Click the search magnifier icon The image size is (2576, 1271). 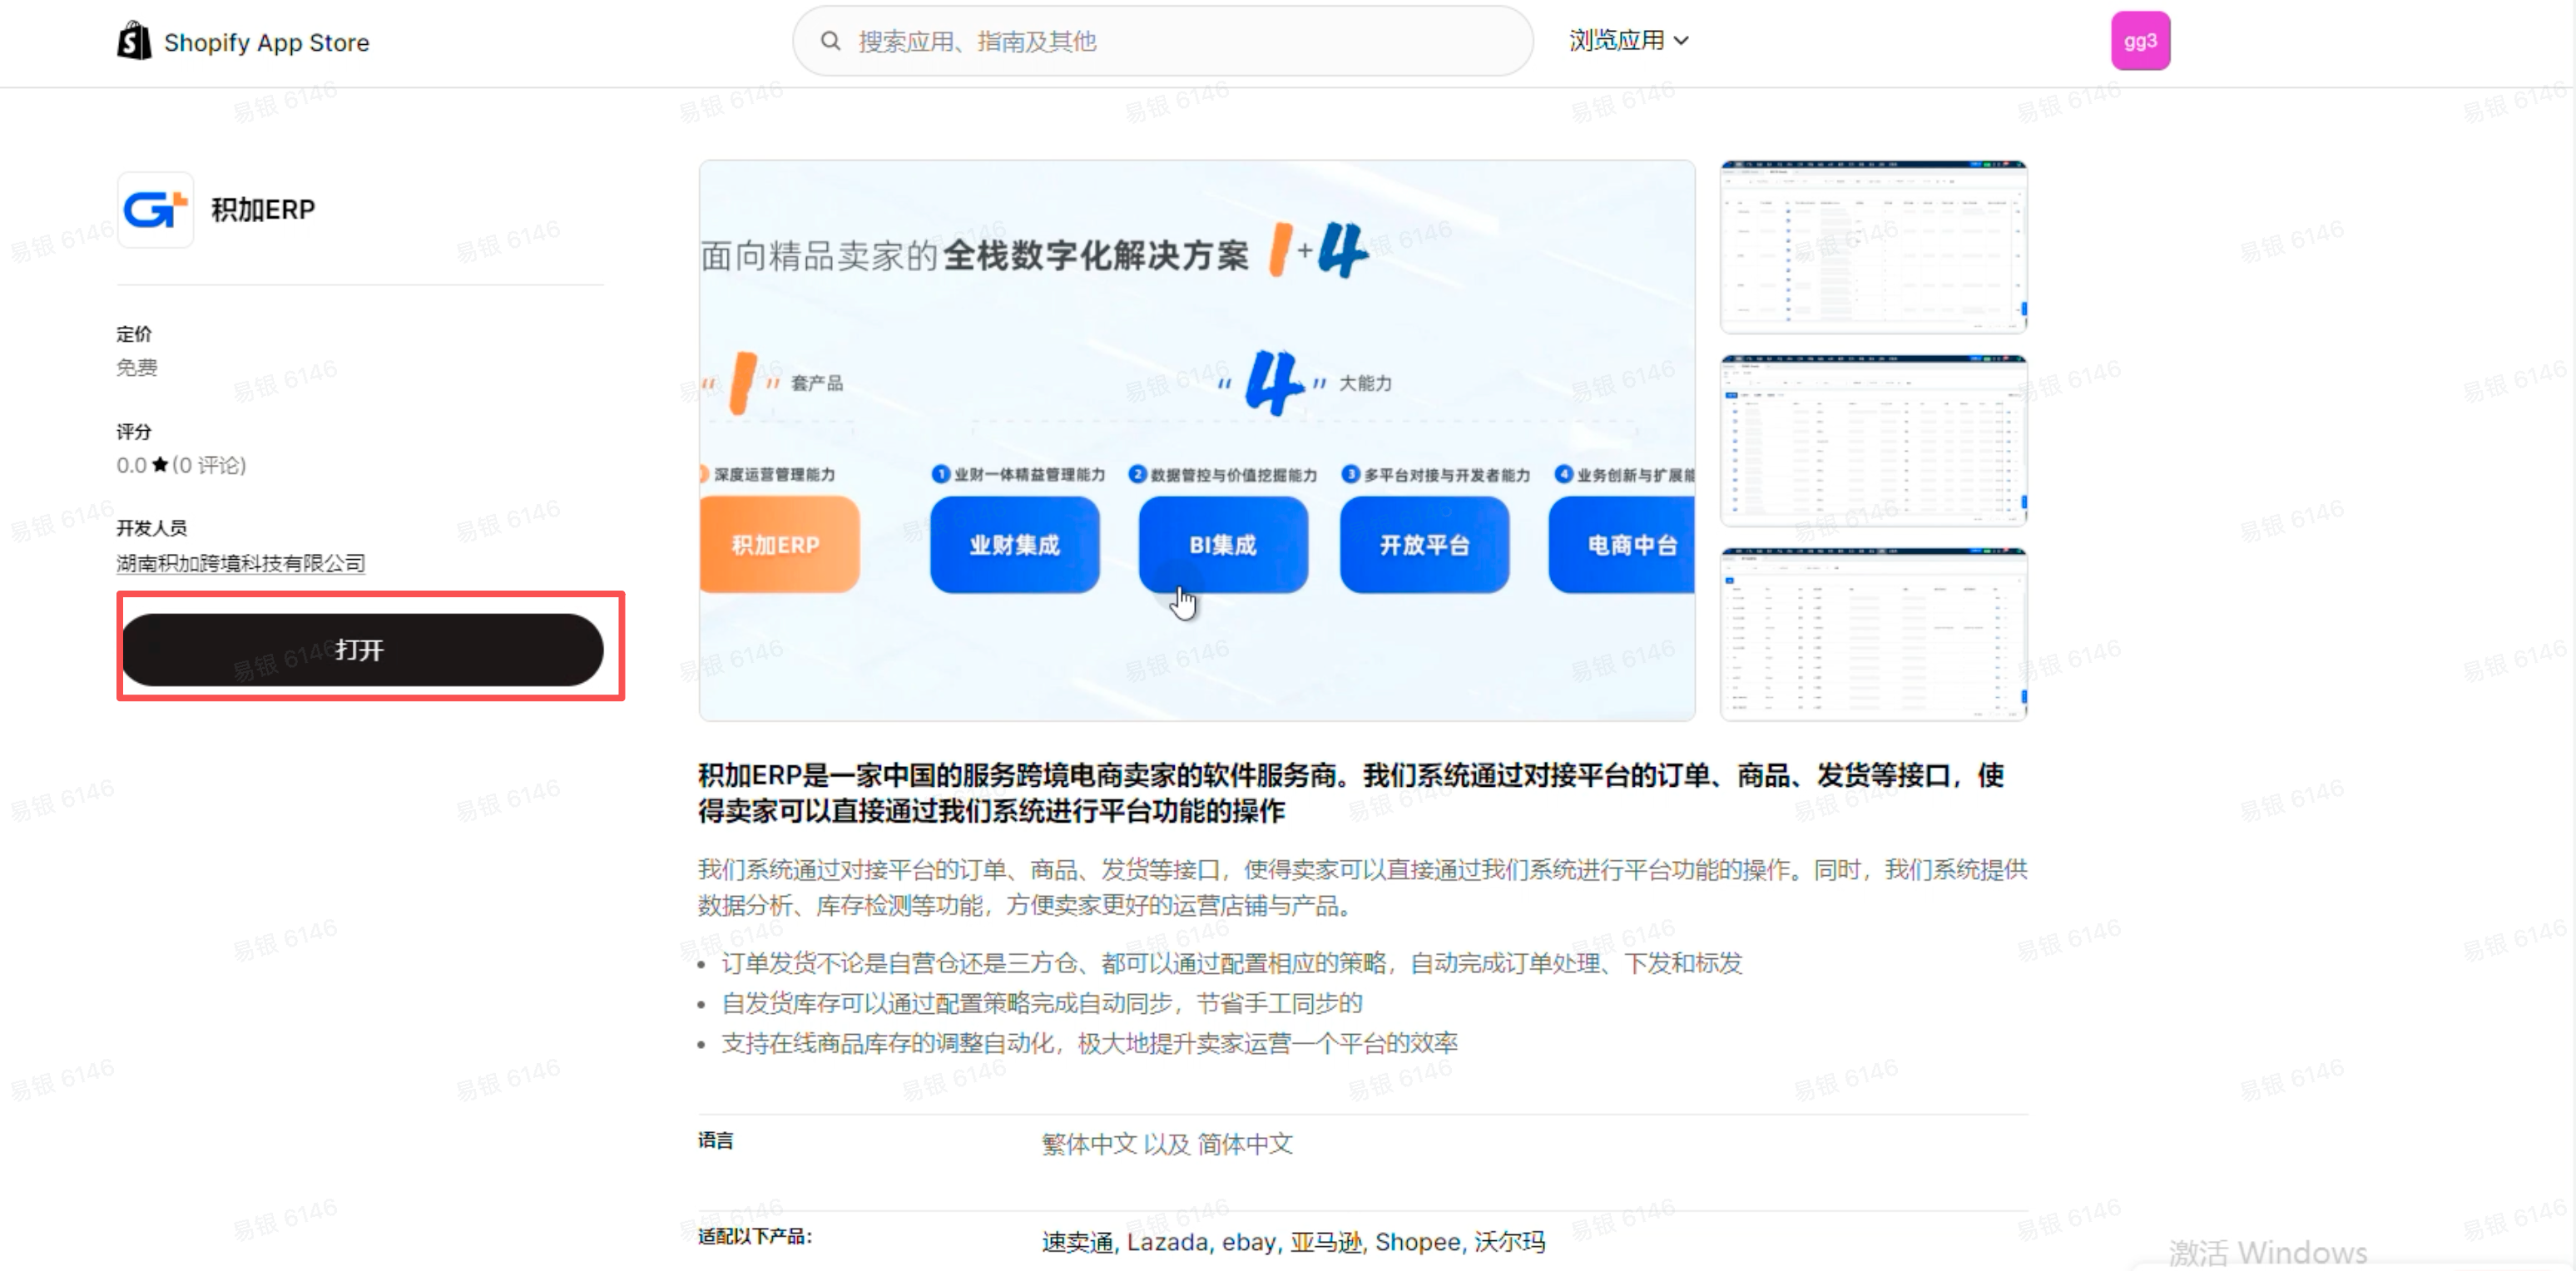pos(830,41)
